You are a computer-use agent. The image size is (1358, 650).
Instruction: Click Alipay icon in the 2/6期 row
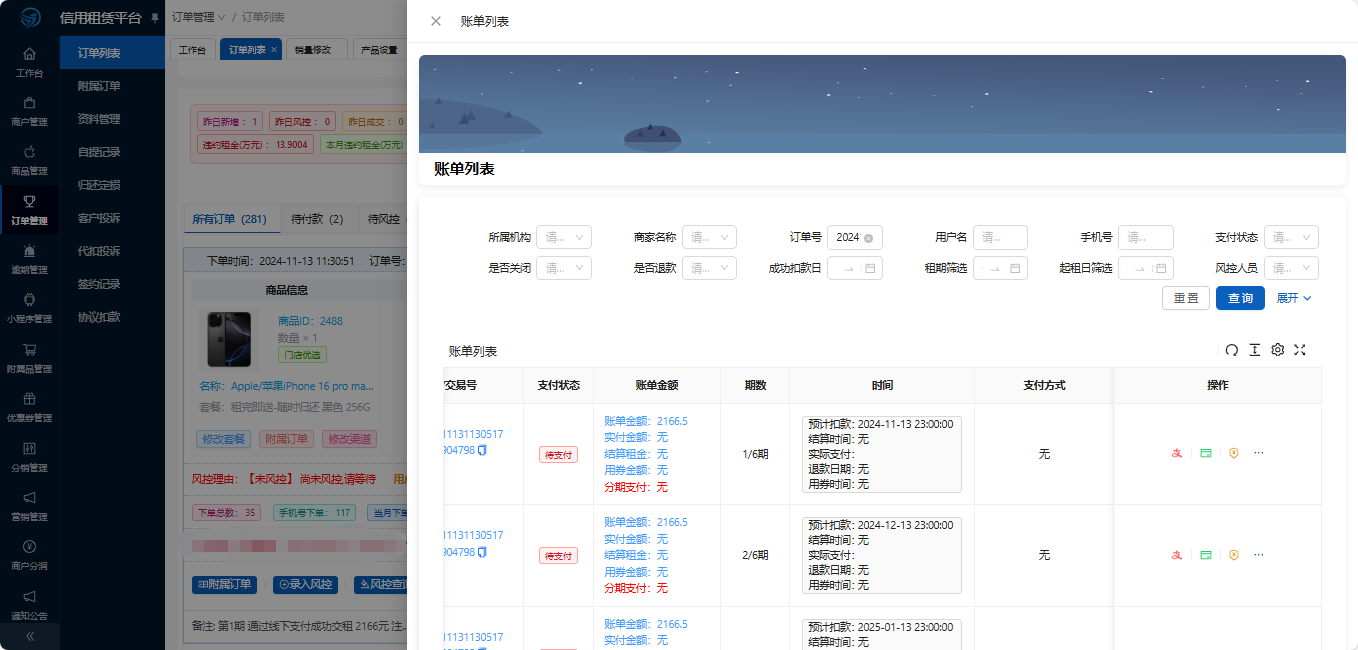[1177, 555]
